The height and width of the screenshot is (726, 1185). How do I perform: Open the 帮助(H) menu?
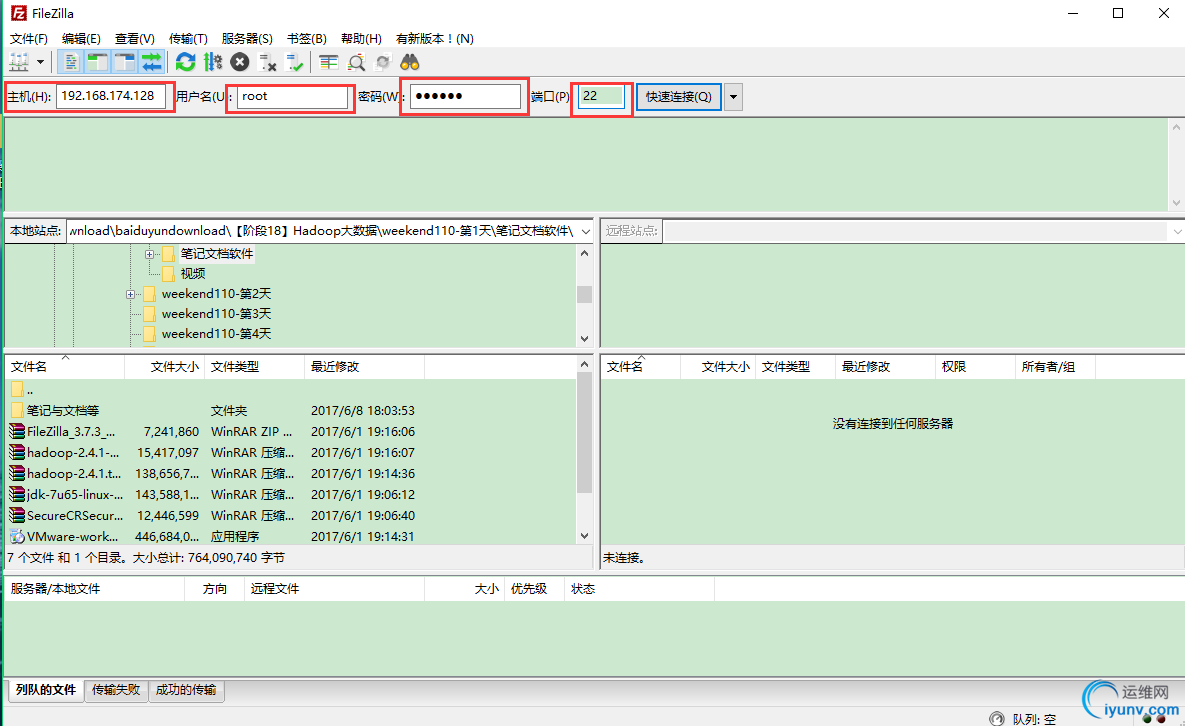click(361, 39)
